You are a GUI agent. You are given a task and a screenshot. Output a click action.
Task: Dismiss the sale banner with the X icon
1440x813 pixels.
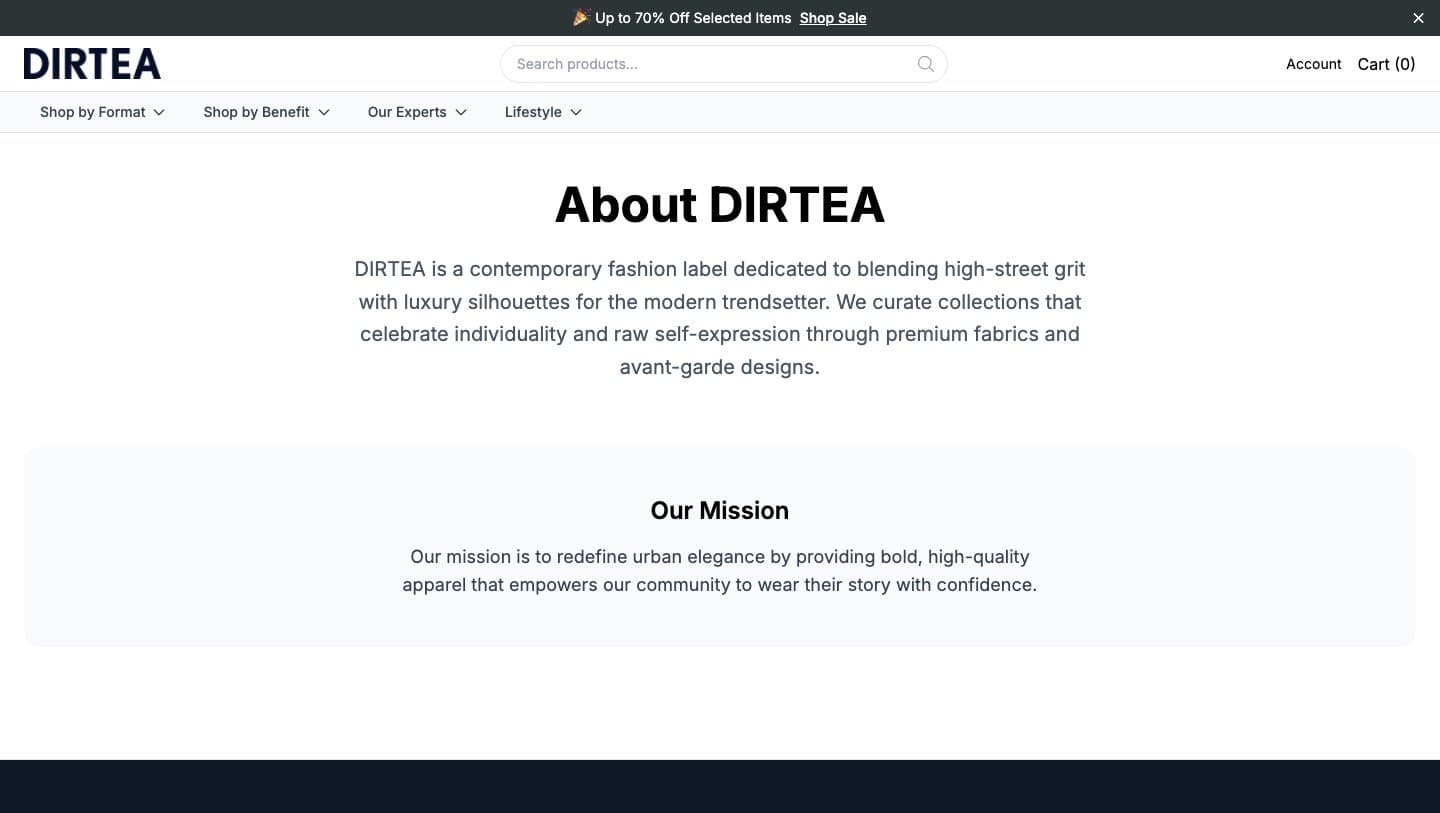(1418, 18)
